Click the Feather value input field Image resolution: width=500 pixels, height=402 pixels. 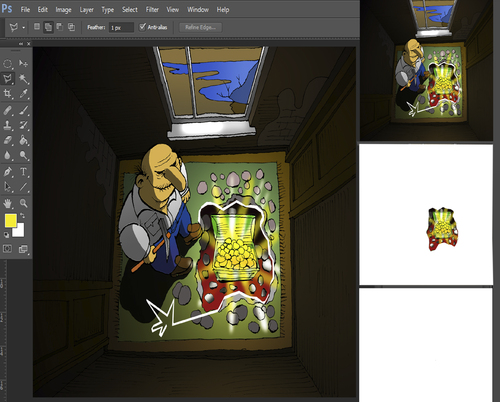[122, 28]
